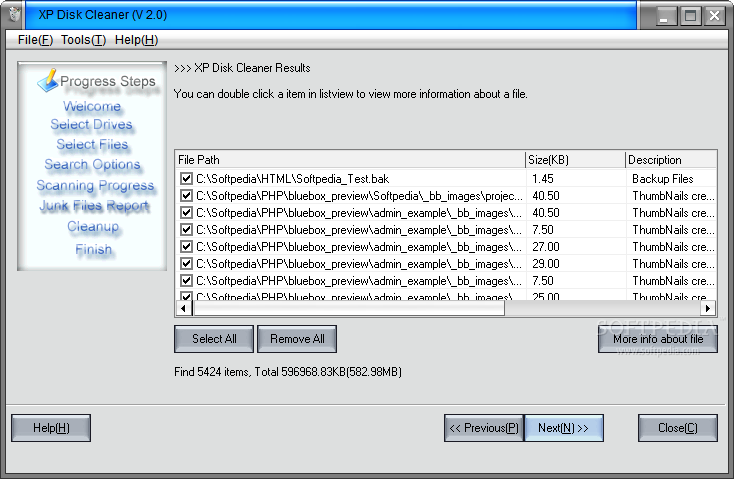Click the Backup Files description cell
The height and width of the screenshot is (479, 734).
(x=662, y=179)
